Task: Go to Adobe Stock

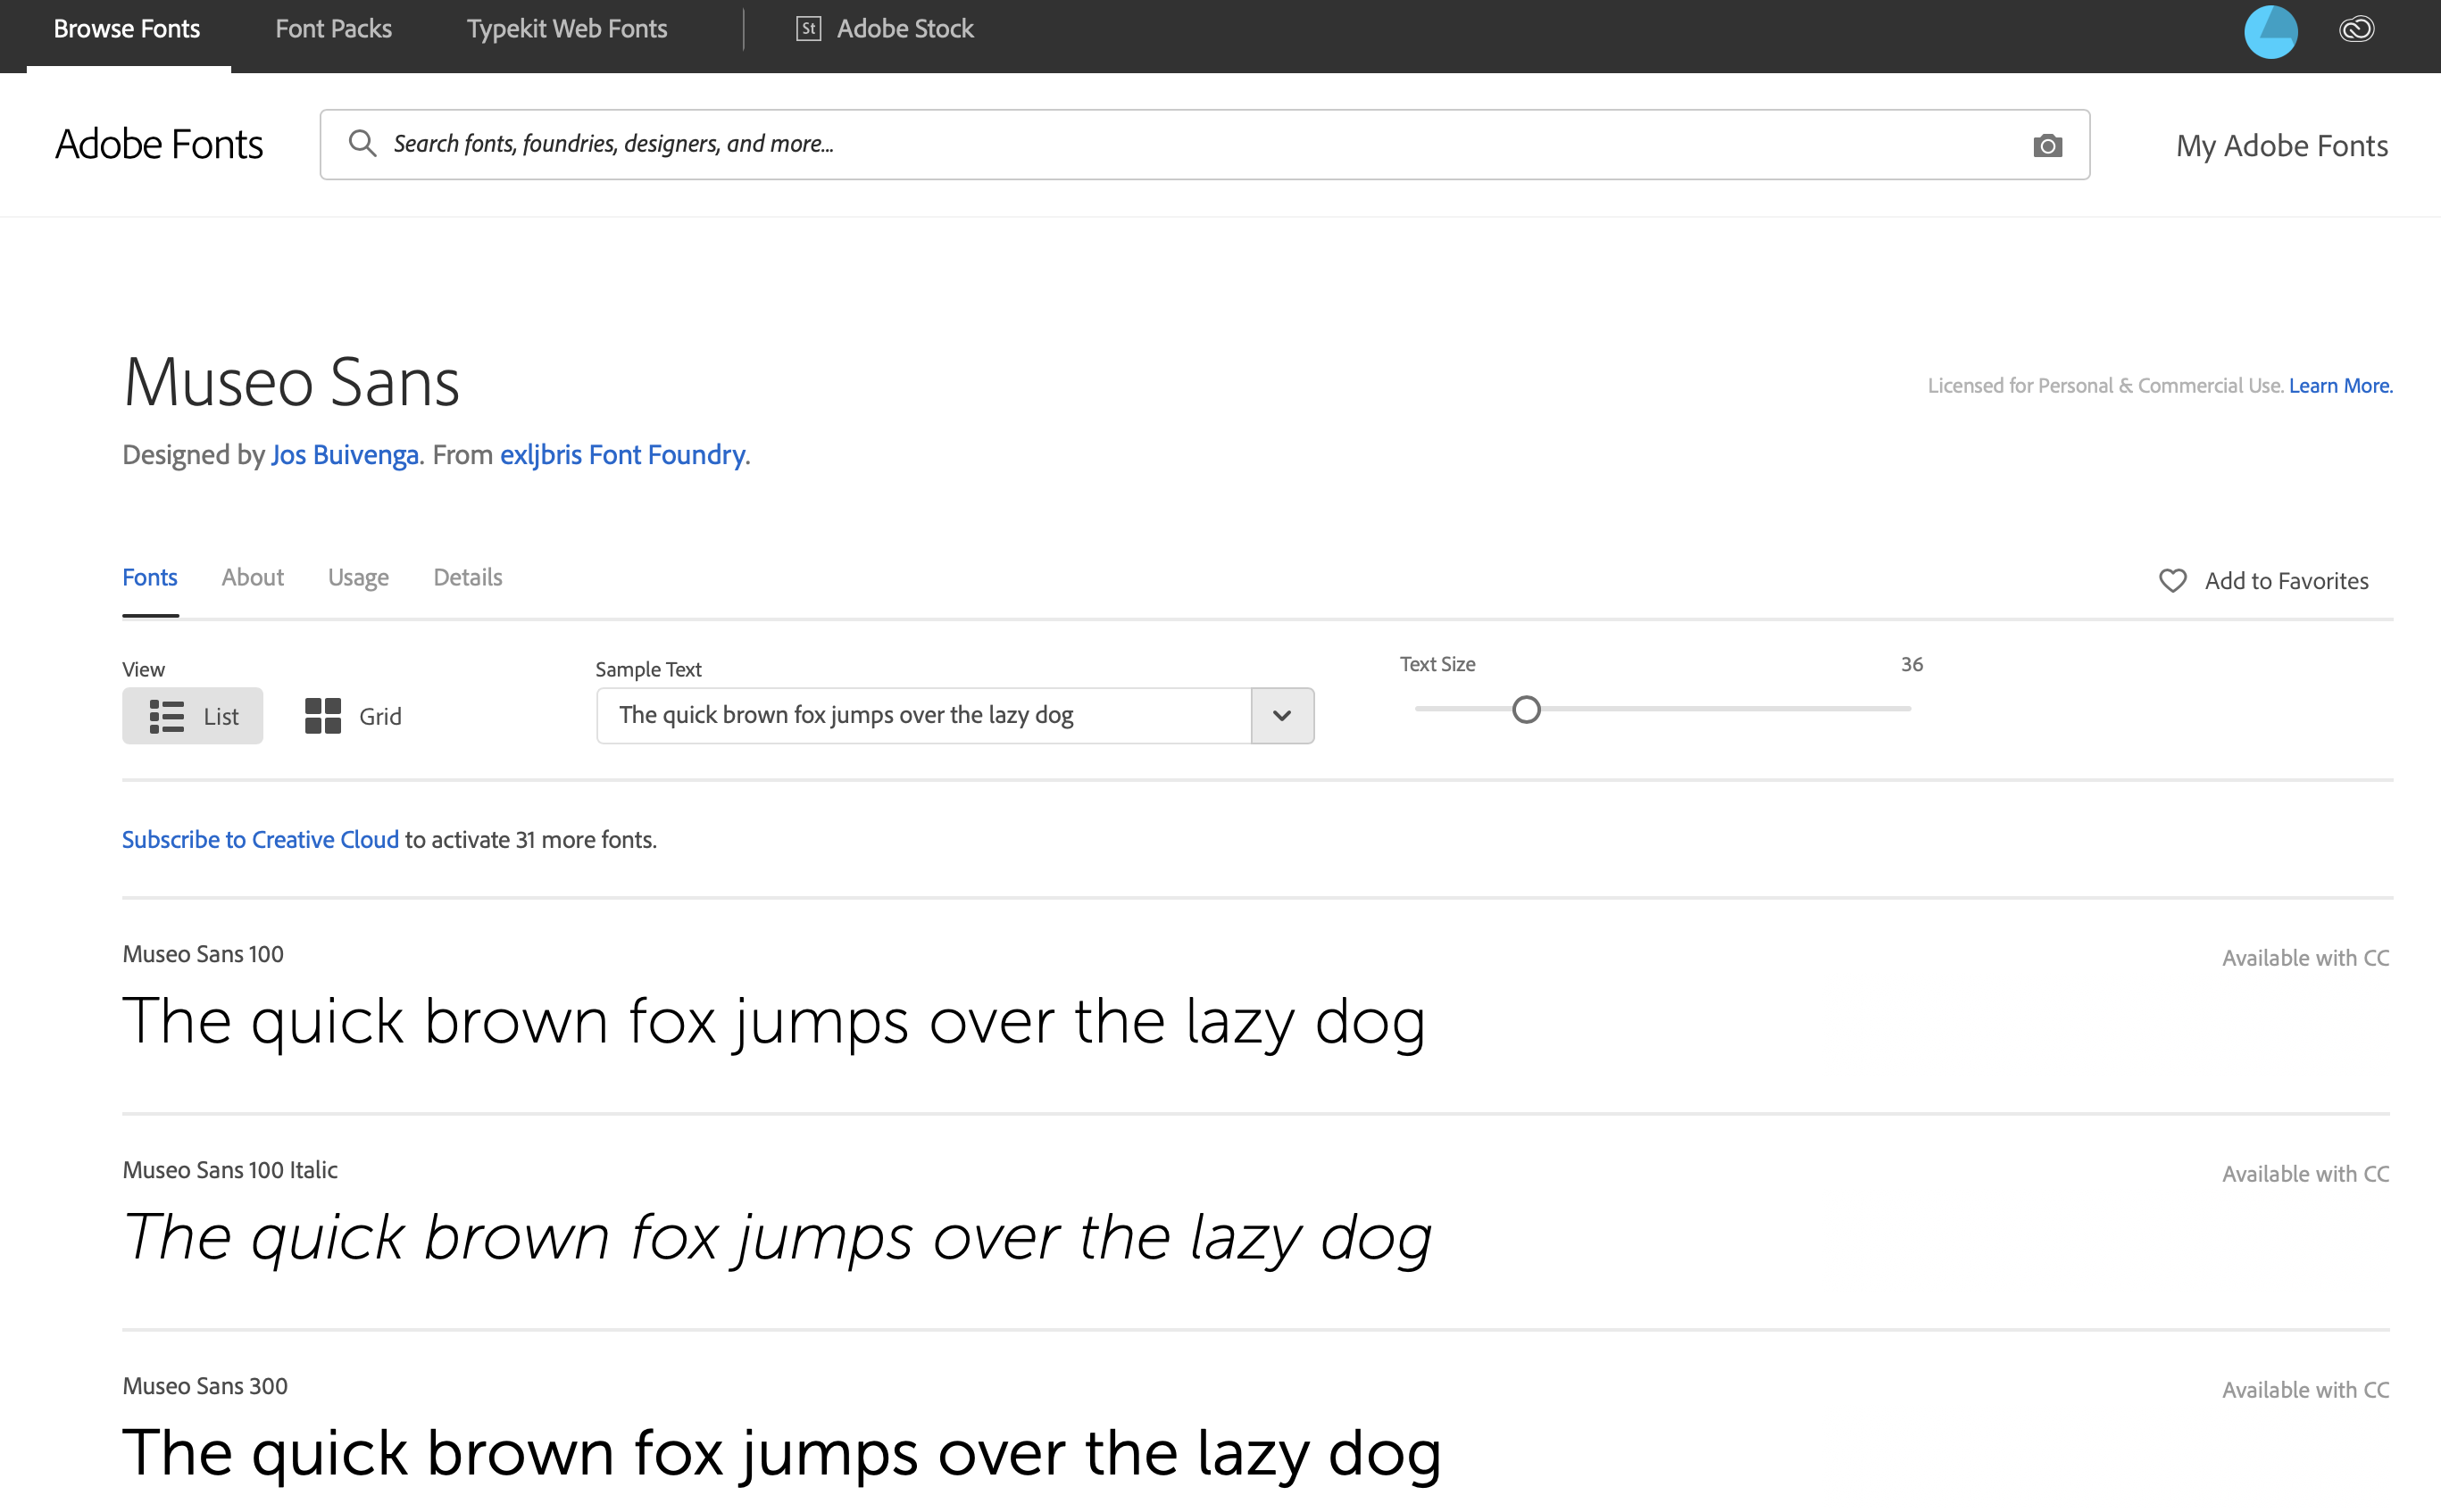Action: pos(905,29)
